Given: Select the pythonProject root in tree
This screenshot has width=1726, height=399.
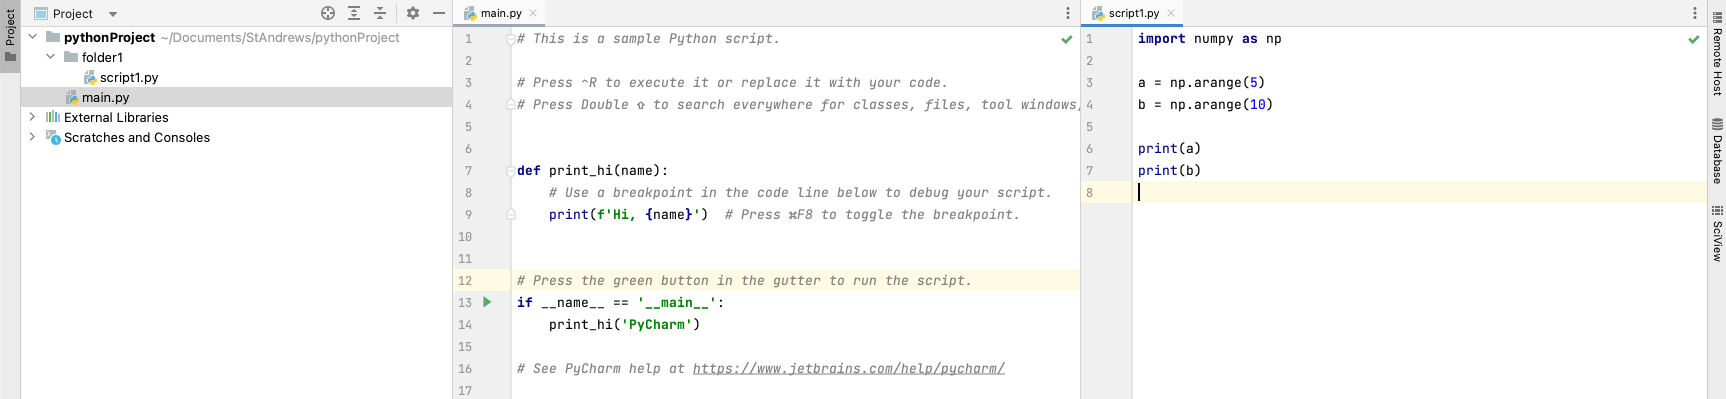Looking at the screenshot, I should click(x=109, y=37).
